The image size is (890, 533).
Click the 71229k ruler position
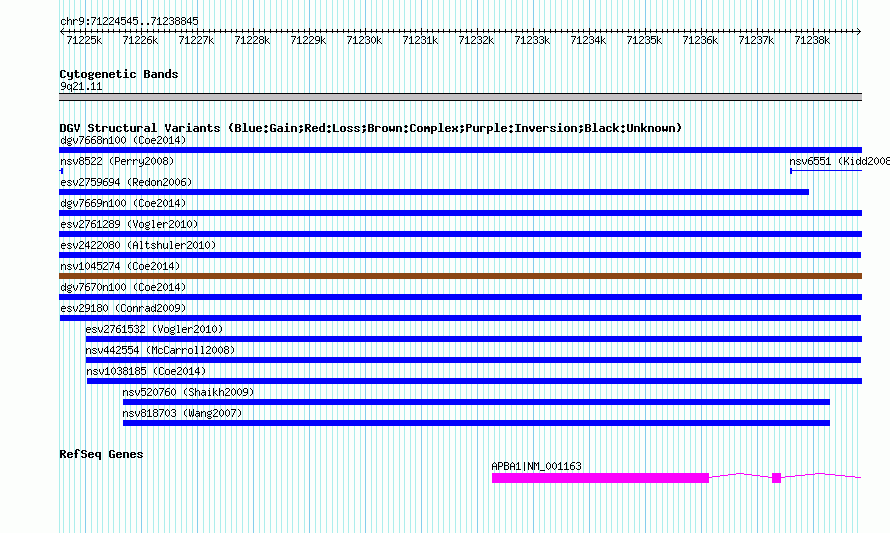308,40
